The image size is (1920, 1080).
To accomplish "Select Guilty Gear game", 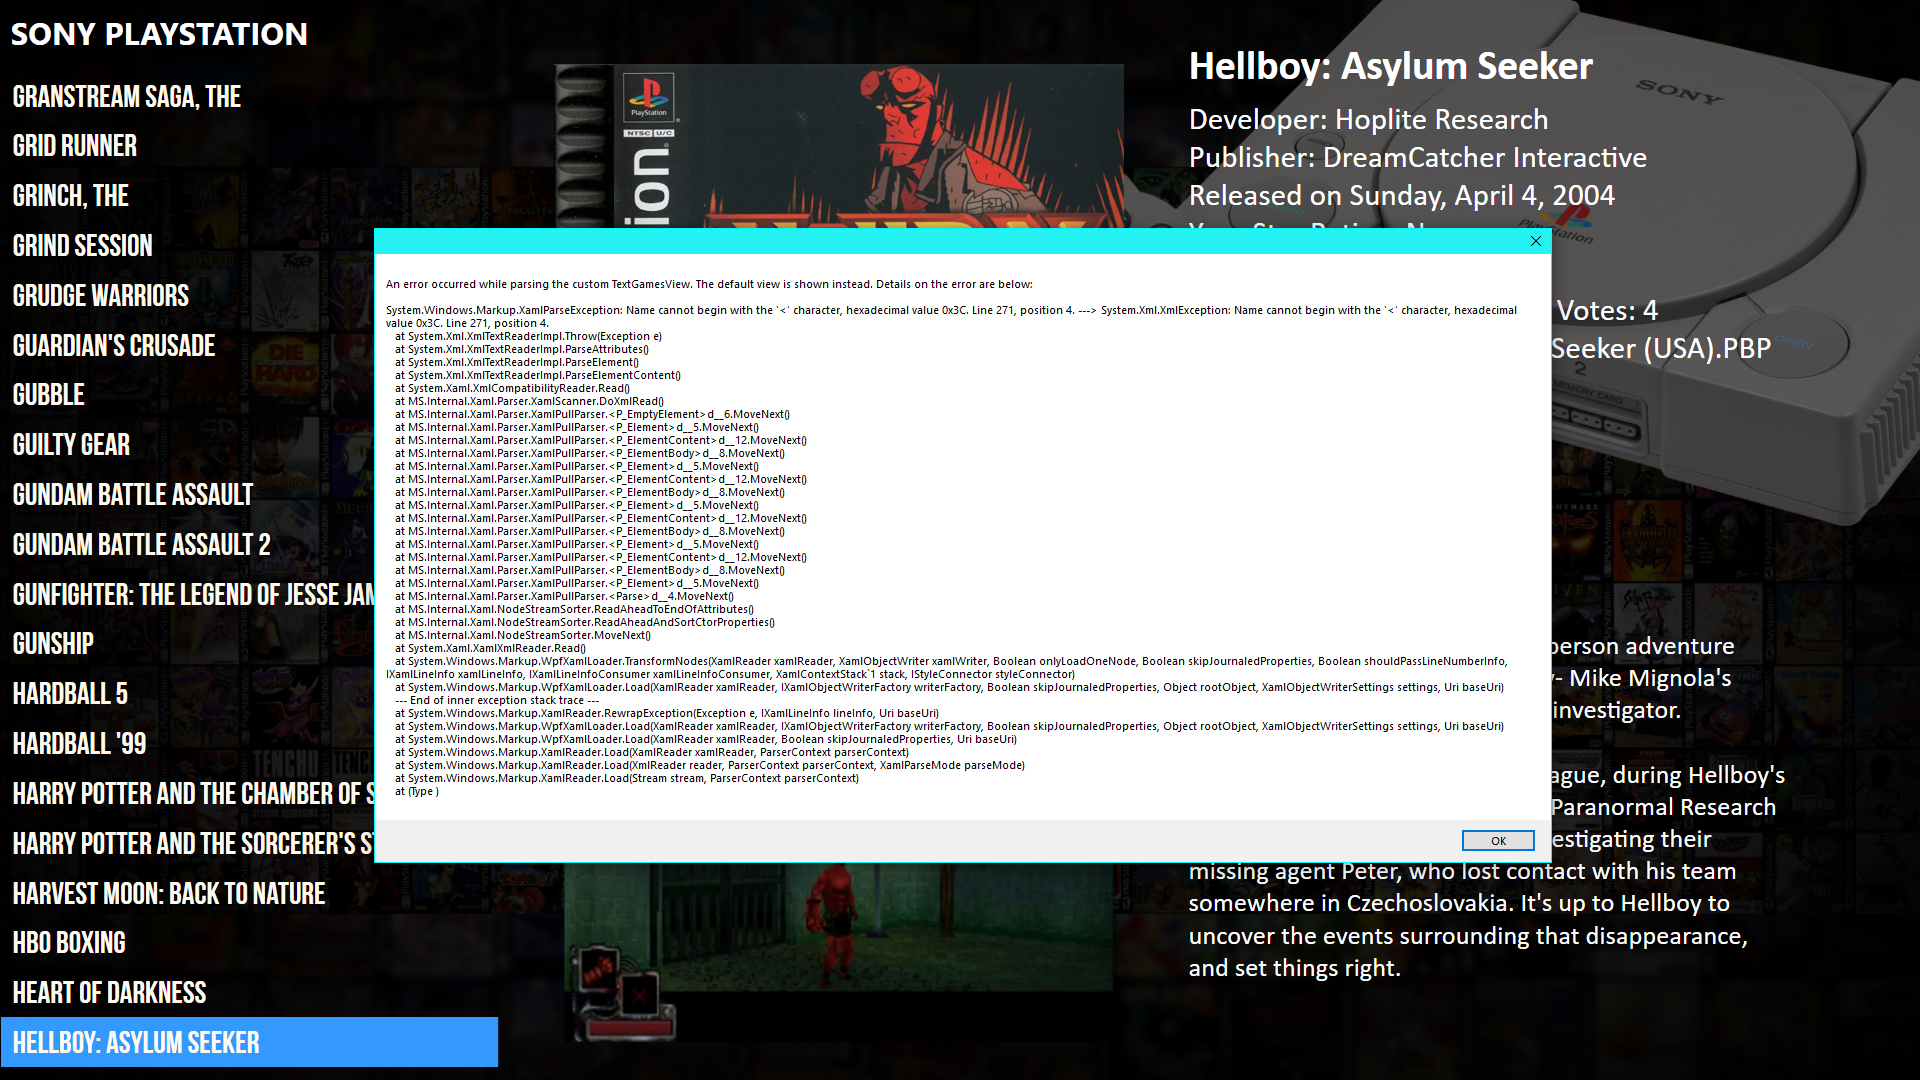I will (x=71, y=445).
